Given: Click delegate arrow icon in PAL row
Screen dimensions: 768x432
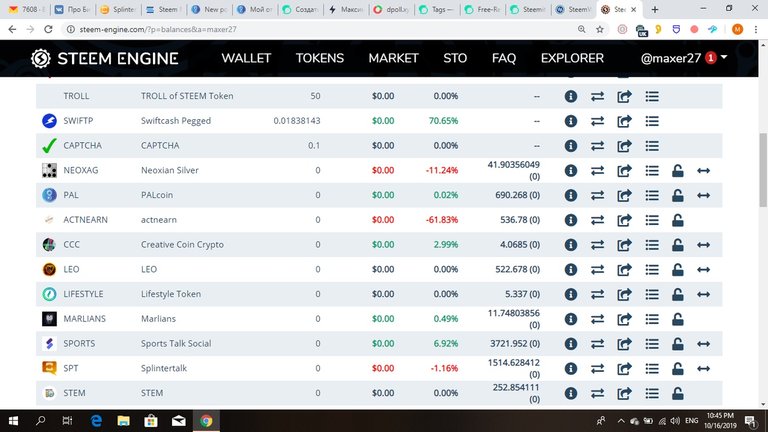Looking at the screenshot, I should point(703,195).
